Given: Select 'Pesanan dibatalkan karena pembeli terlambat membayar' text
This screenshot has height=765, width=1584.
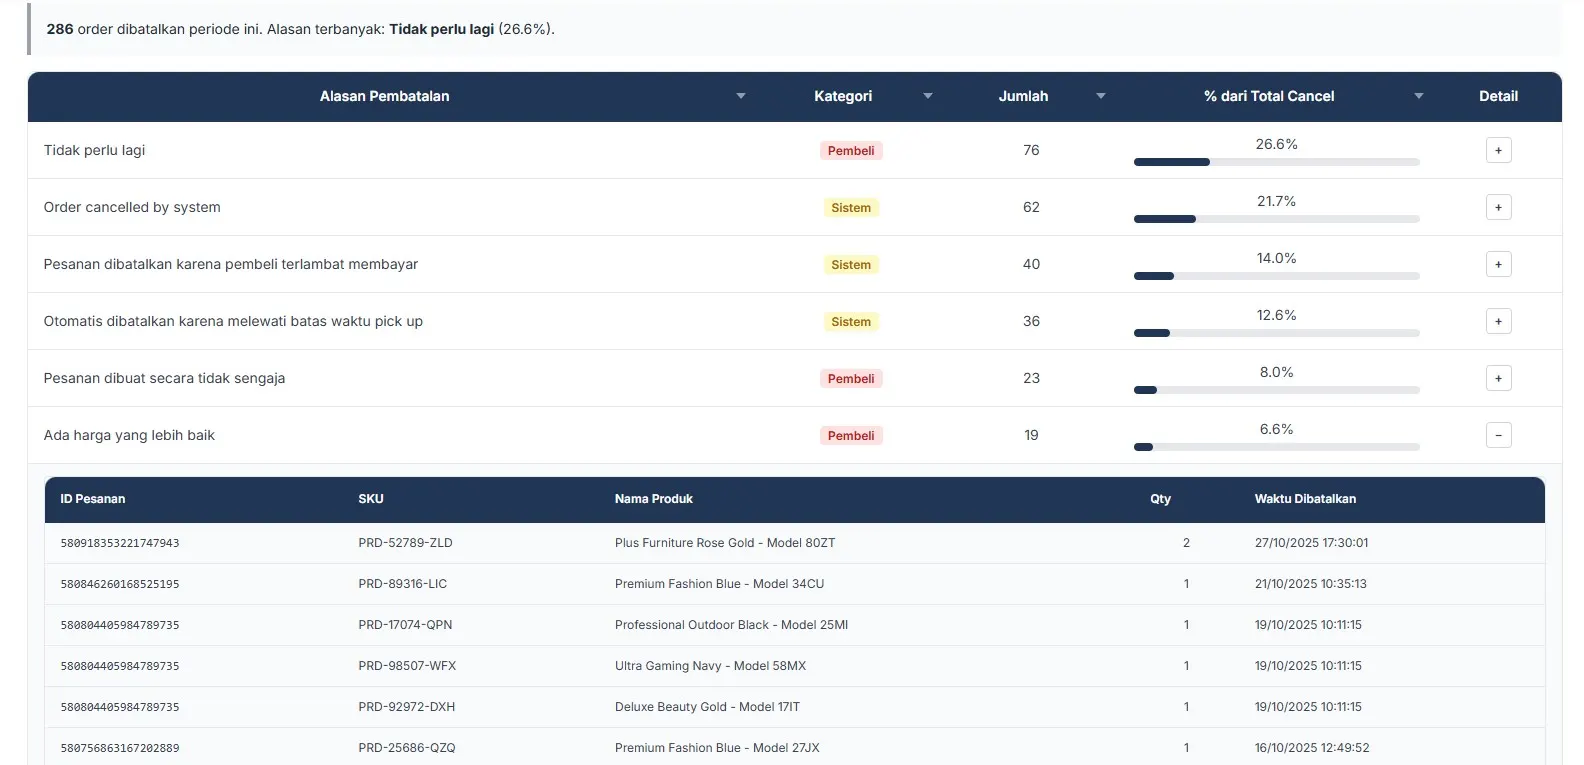Looking at the screenshot, I should click(231, 264).
